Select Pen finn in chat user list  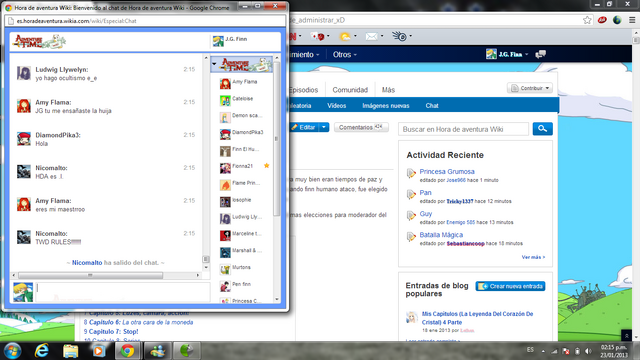pos(241,286)
